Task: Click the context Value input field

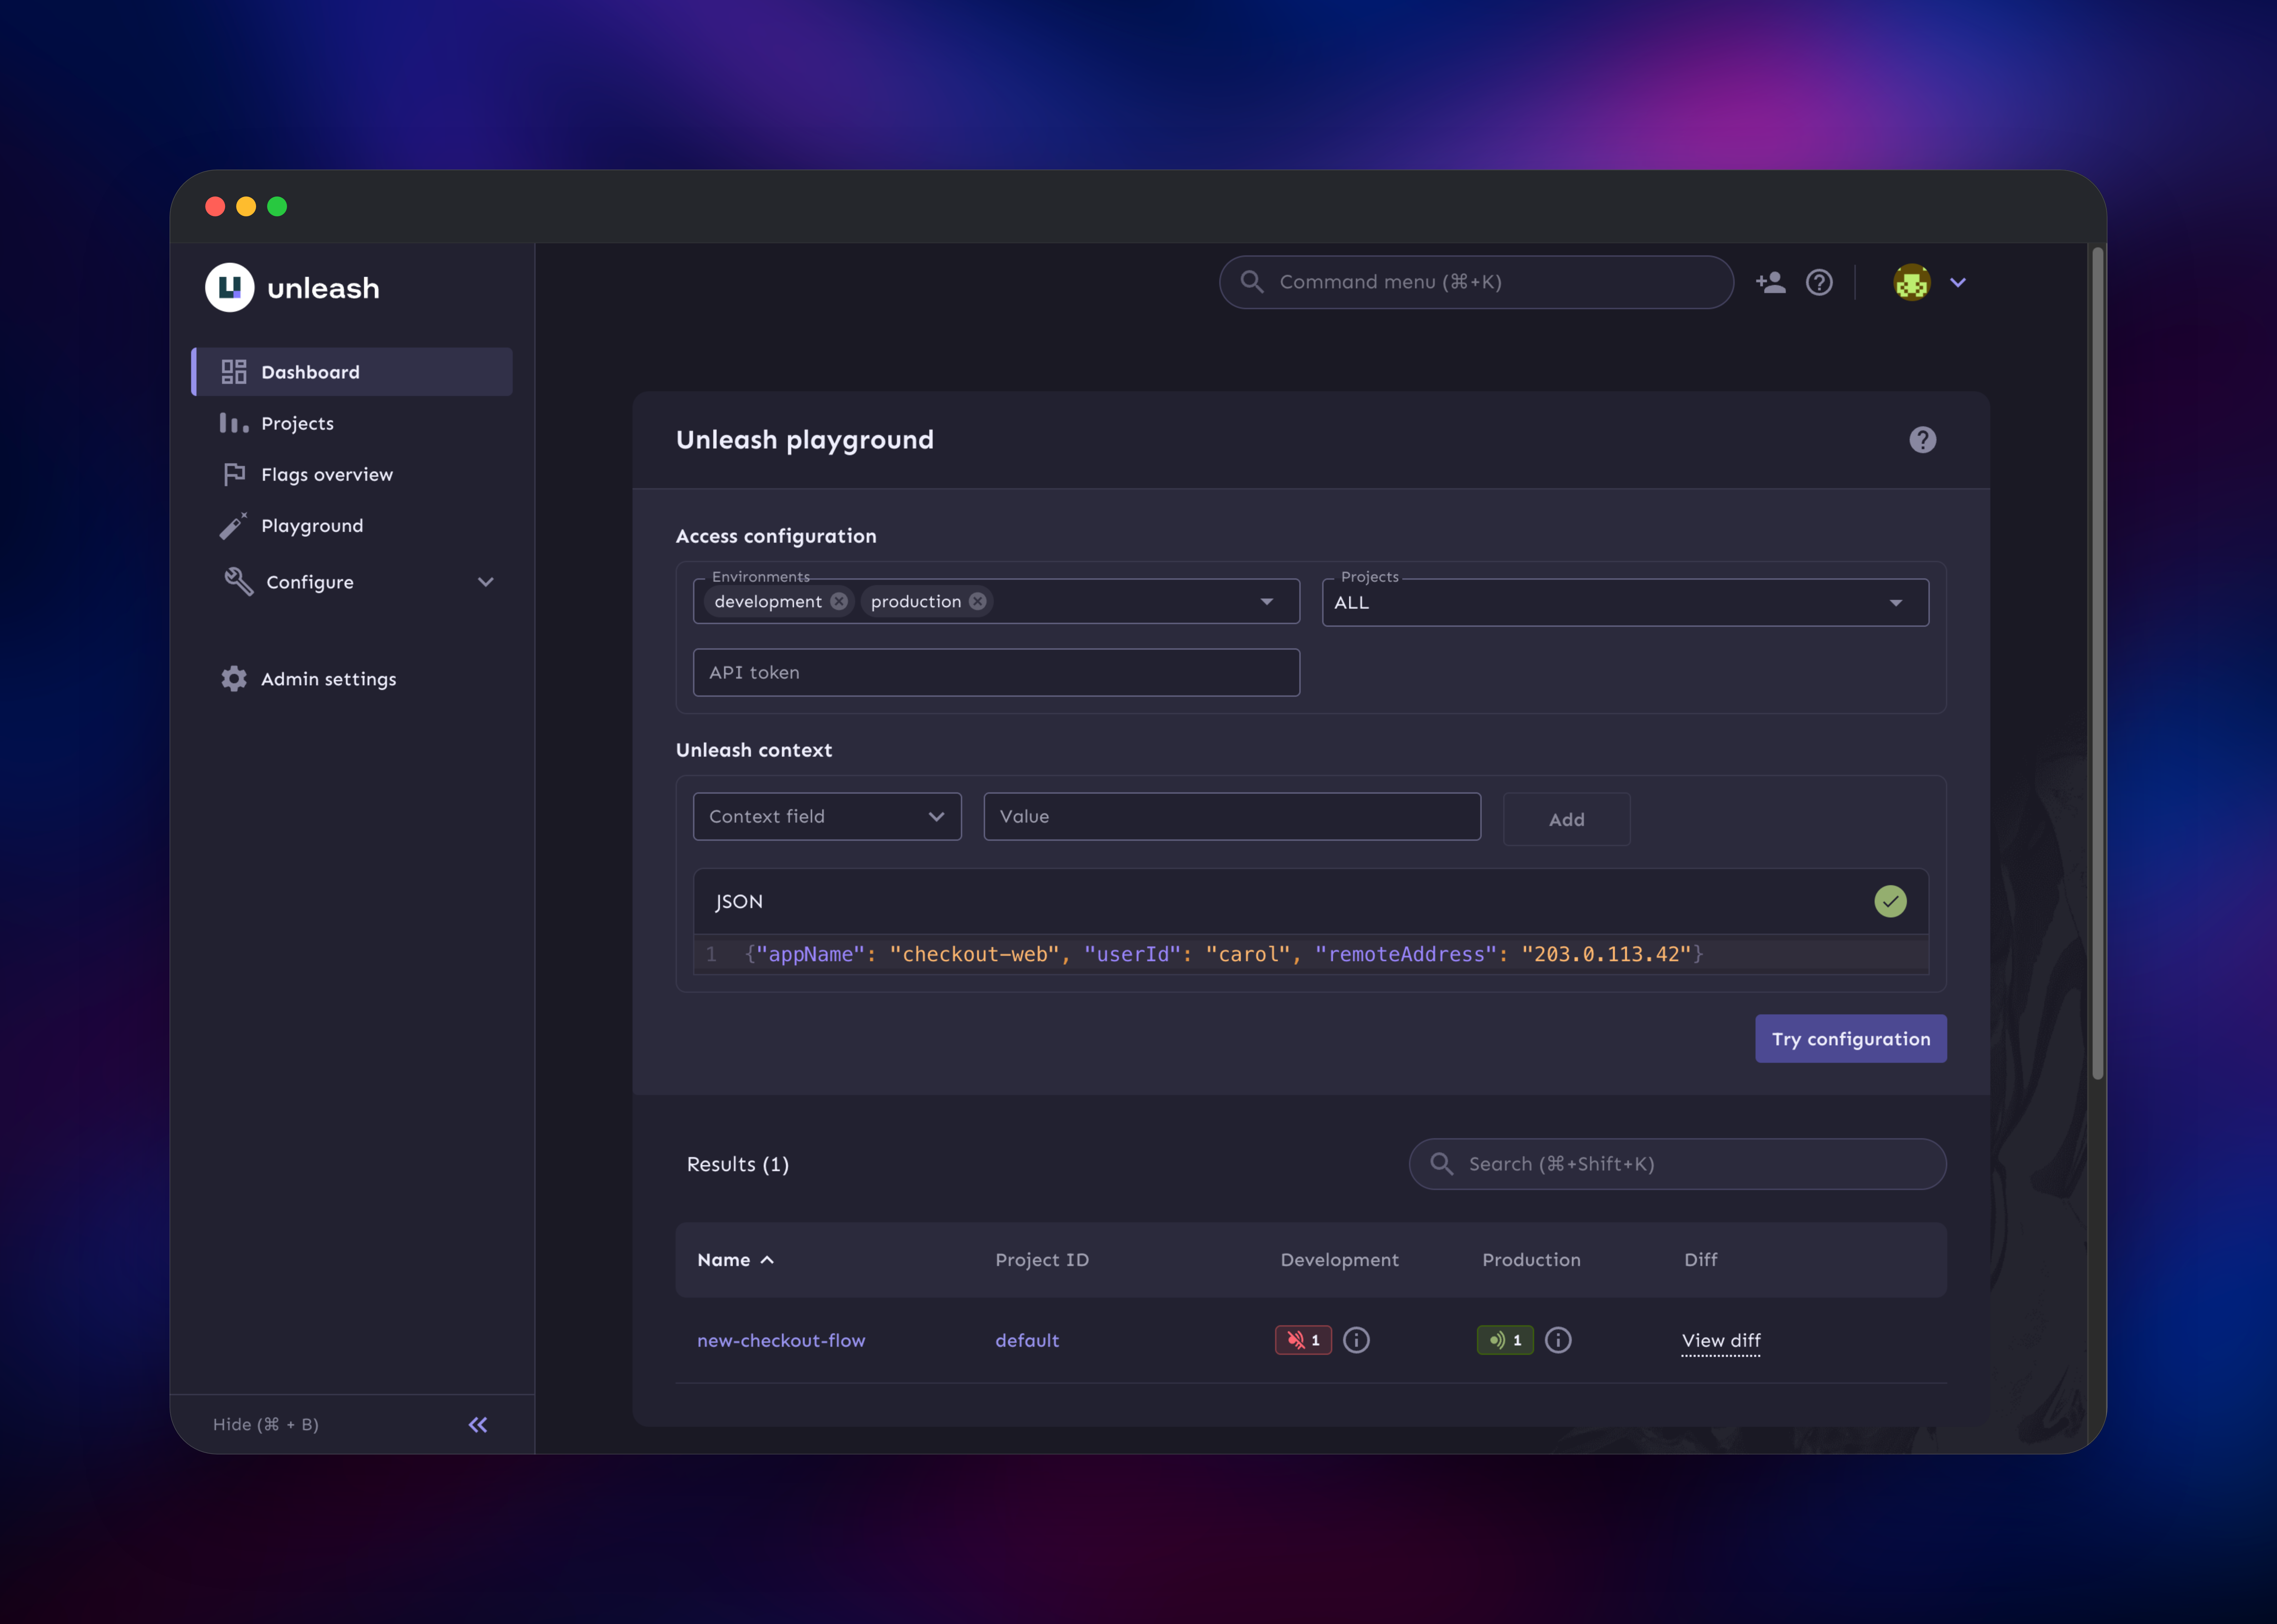Action: pos(1232,817)
